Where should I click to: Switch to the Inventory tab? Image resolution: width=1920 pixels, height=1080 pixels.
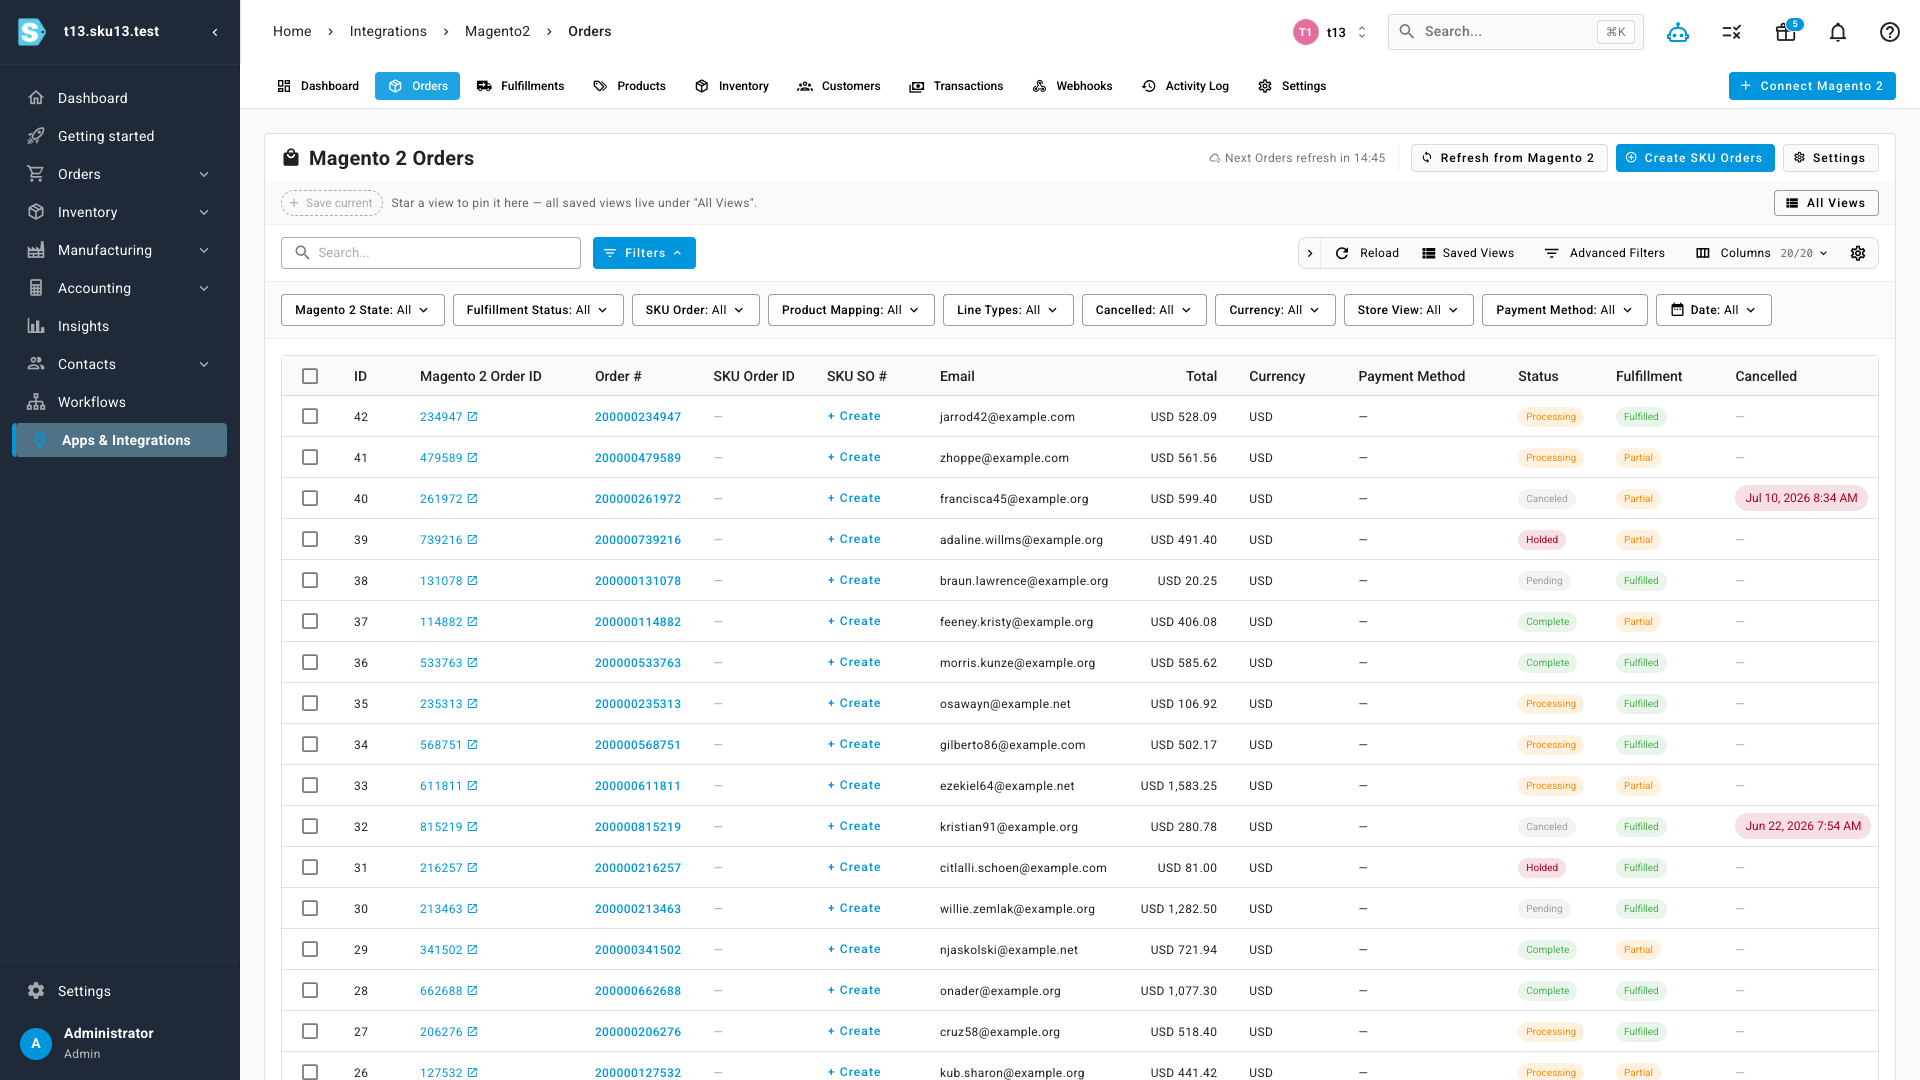[x=732, y=86]
